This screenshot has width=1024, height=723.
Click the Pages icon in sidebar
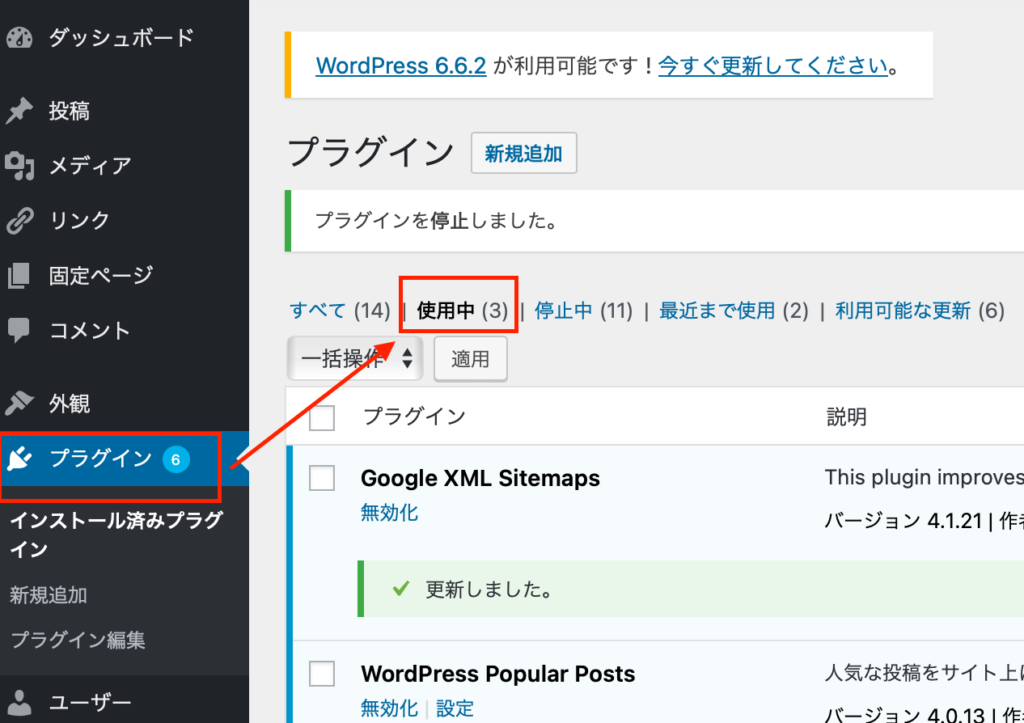pos(20,275)
